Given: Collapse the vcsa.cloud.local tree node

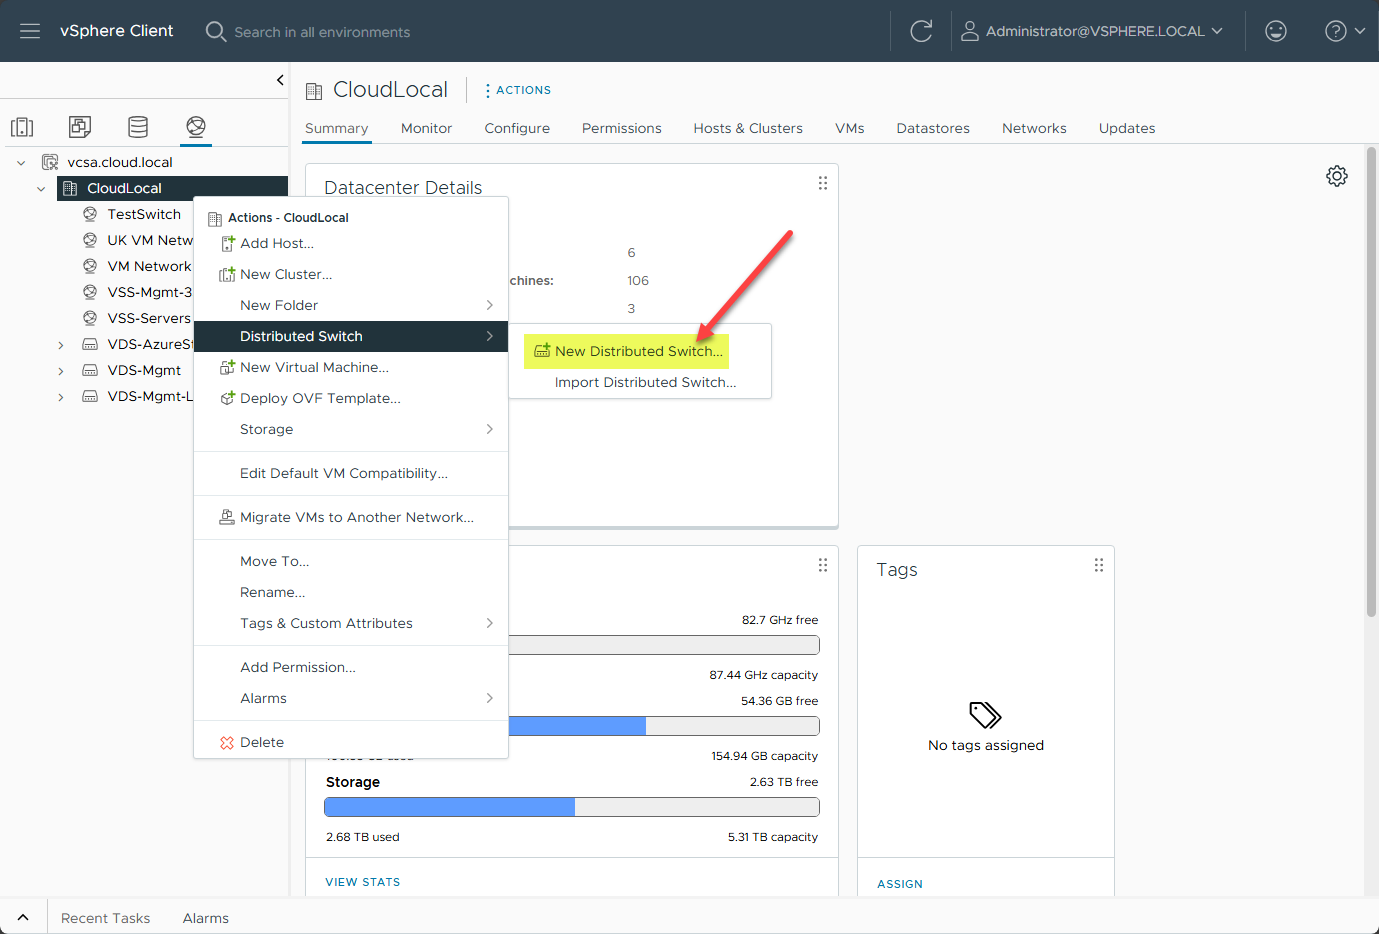Looking at the screenshot, I should (21, 162).
